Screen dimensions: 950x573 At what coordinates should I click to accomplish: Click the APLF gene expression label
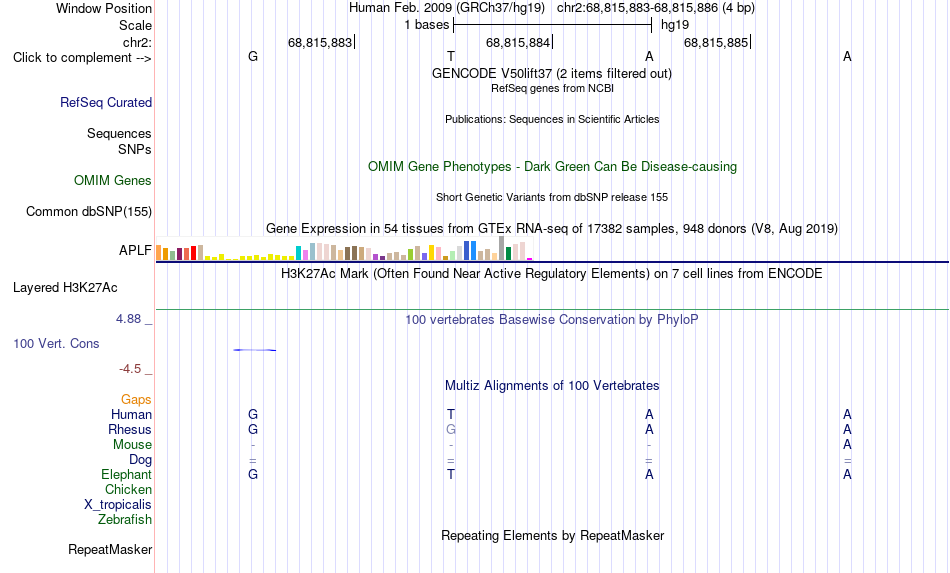pyautogui.click(x=135, y=250)
